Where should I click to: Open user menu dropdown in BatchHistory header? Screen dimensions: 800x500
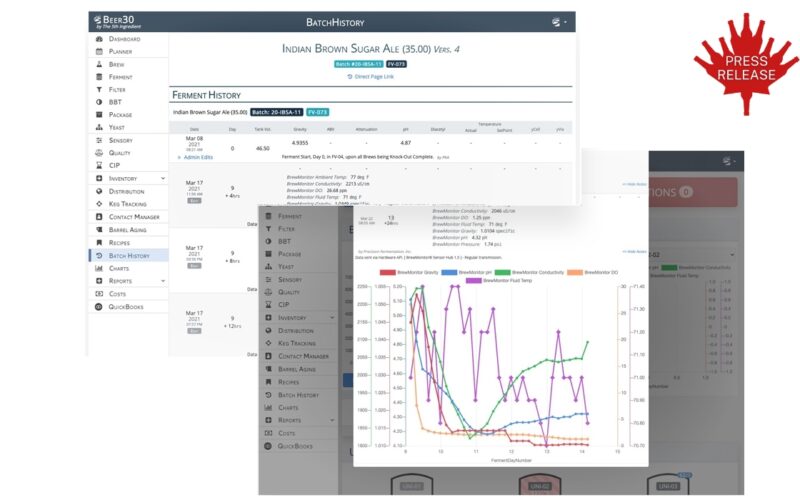(559, 22)
